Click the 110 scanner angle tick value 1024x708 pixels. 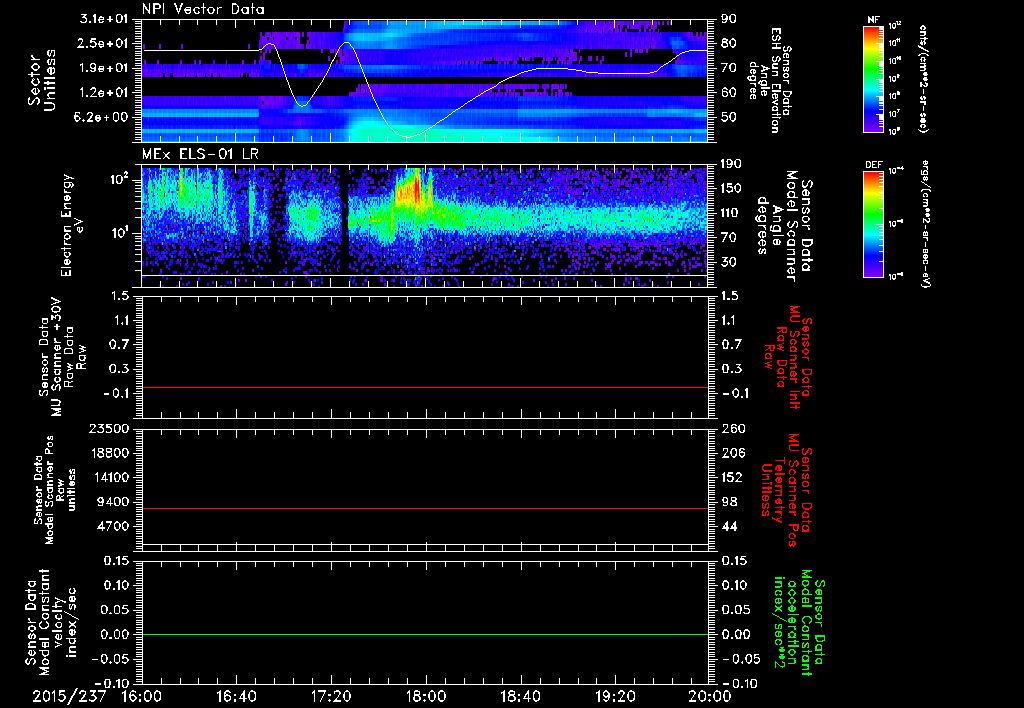[x=731, y=213]
